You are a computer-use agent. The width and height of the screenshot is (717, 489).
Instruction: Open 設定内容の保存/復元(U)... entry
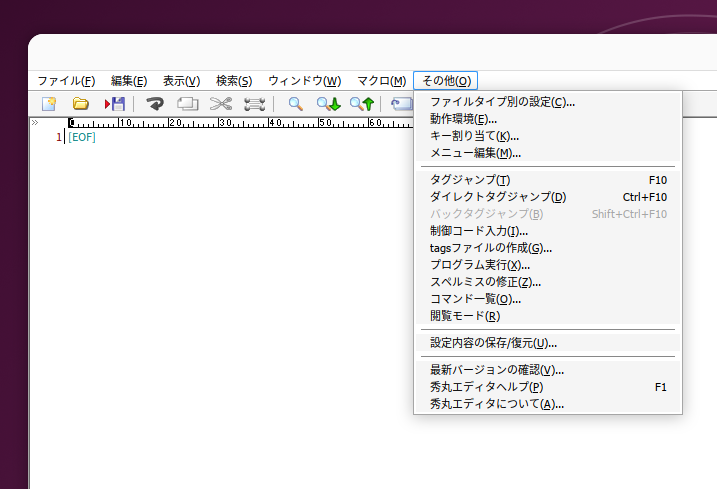[493, 343]
